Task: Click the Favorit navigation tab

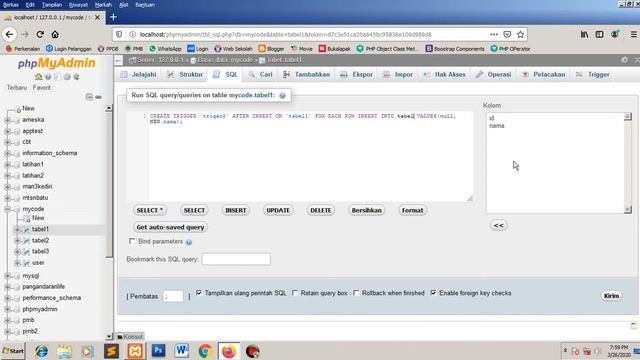Action: coord(42,87)
